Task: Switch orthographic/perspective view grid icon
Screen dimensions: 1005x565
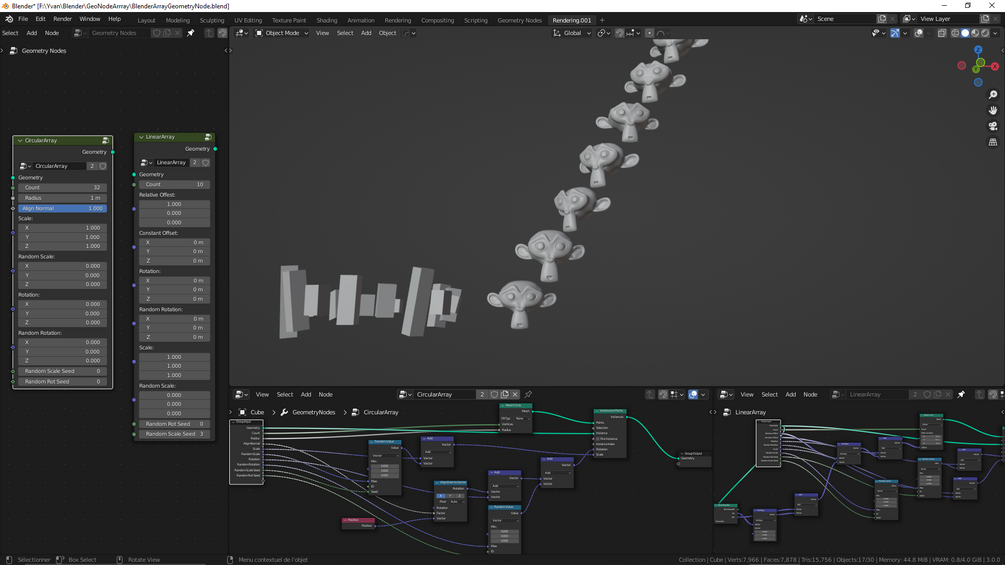Action: 993,142
